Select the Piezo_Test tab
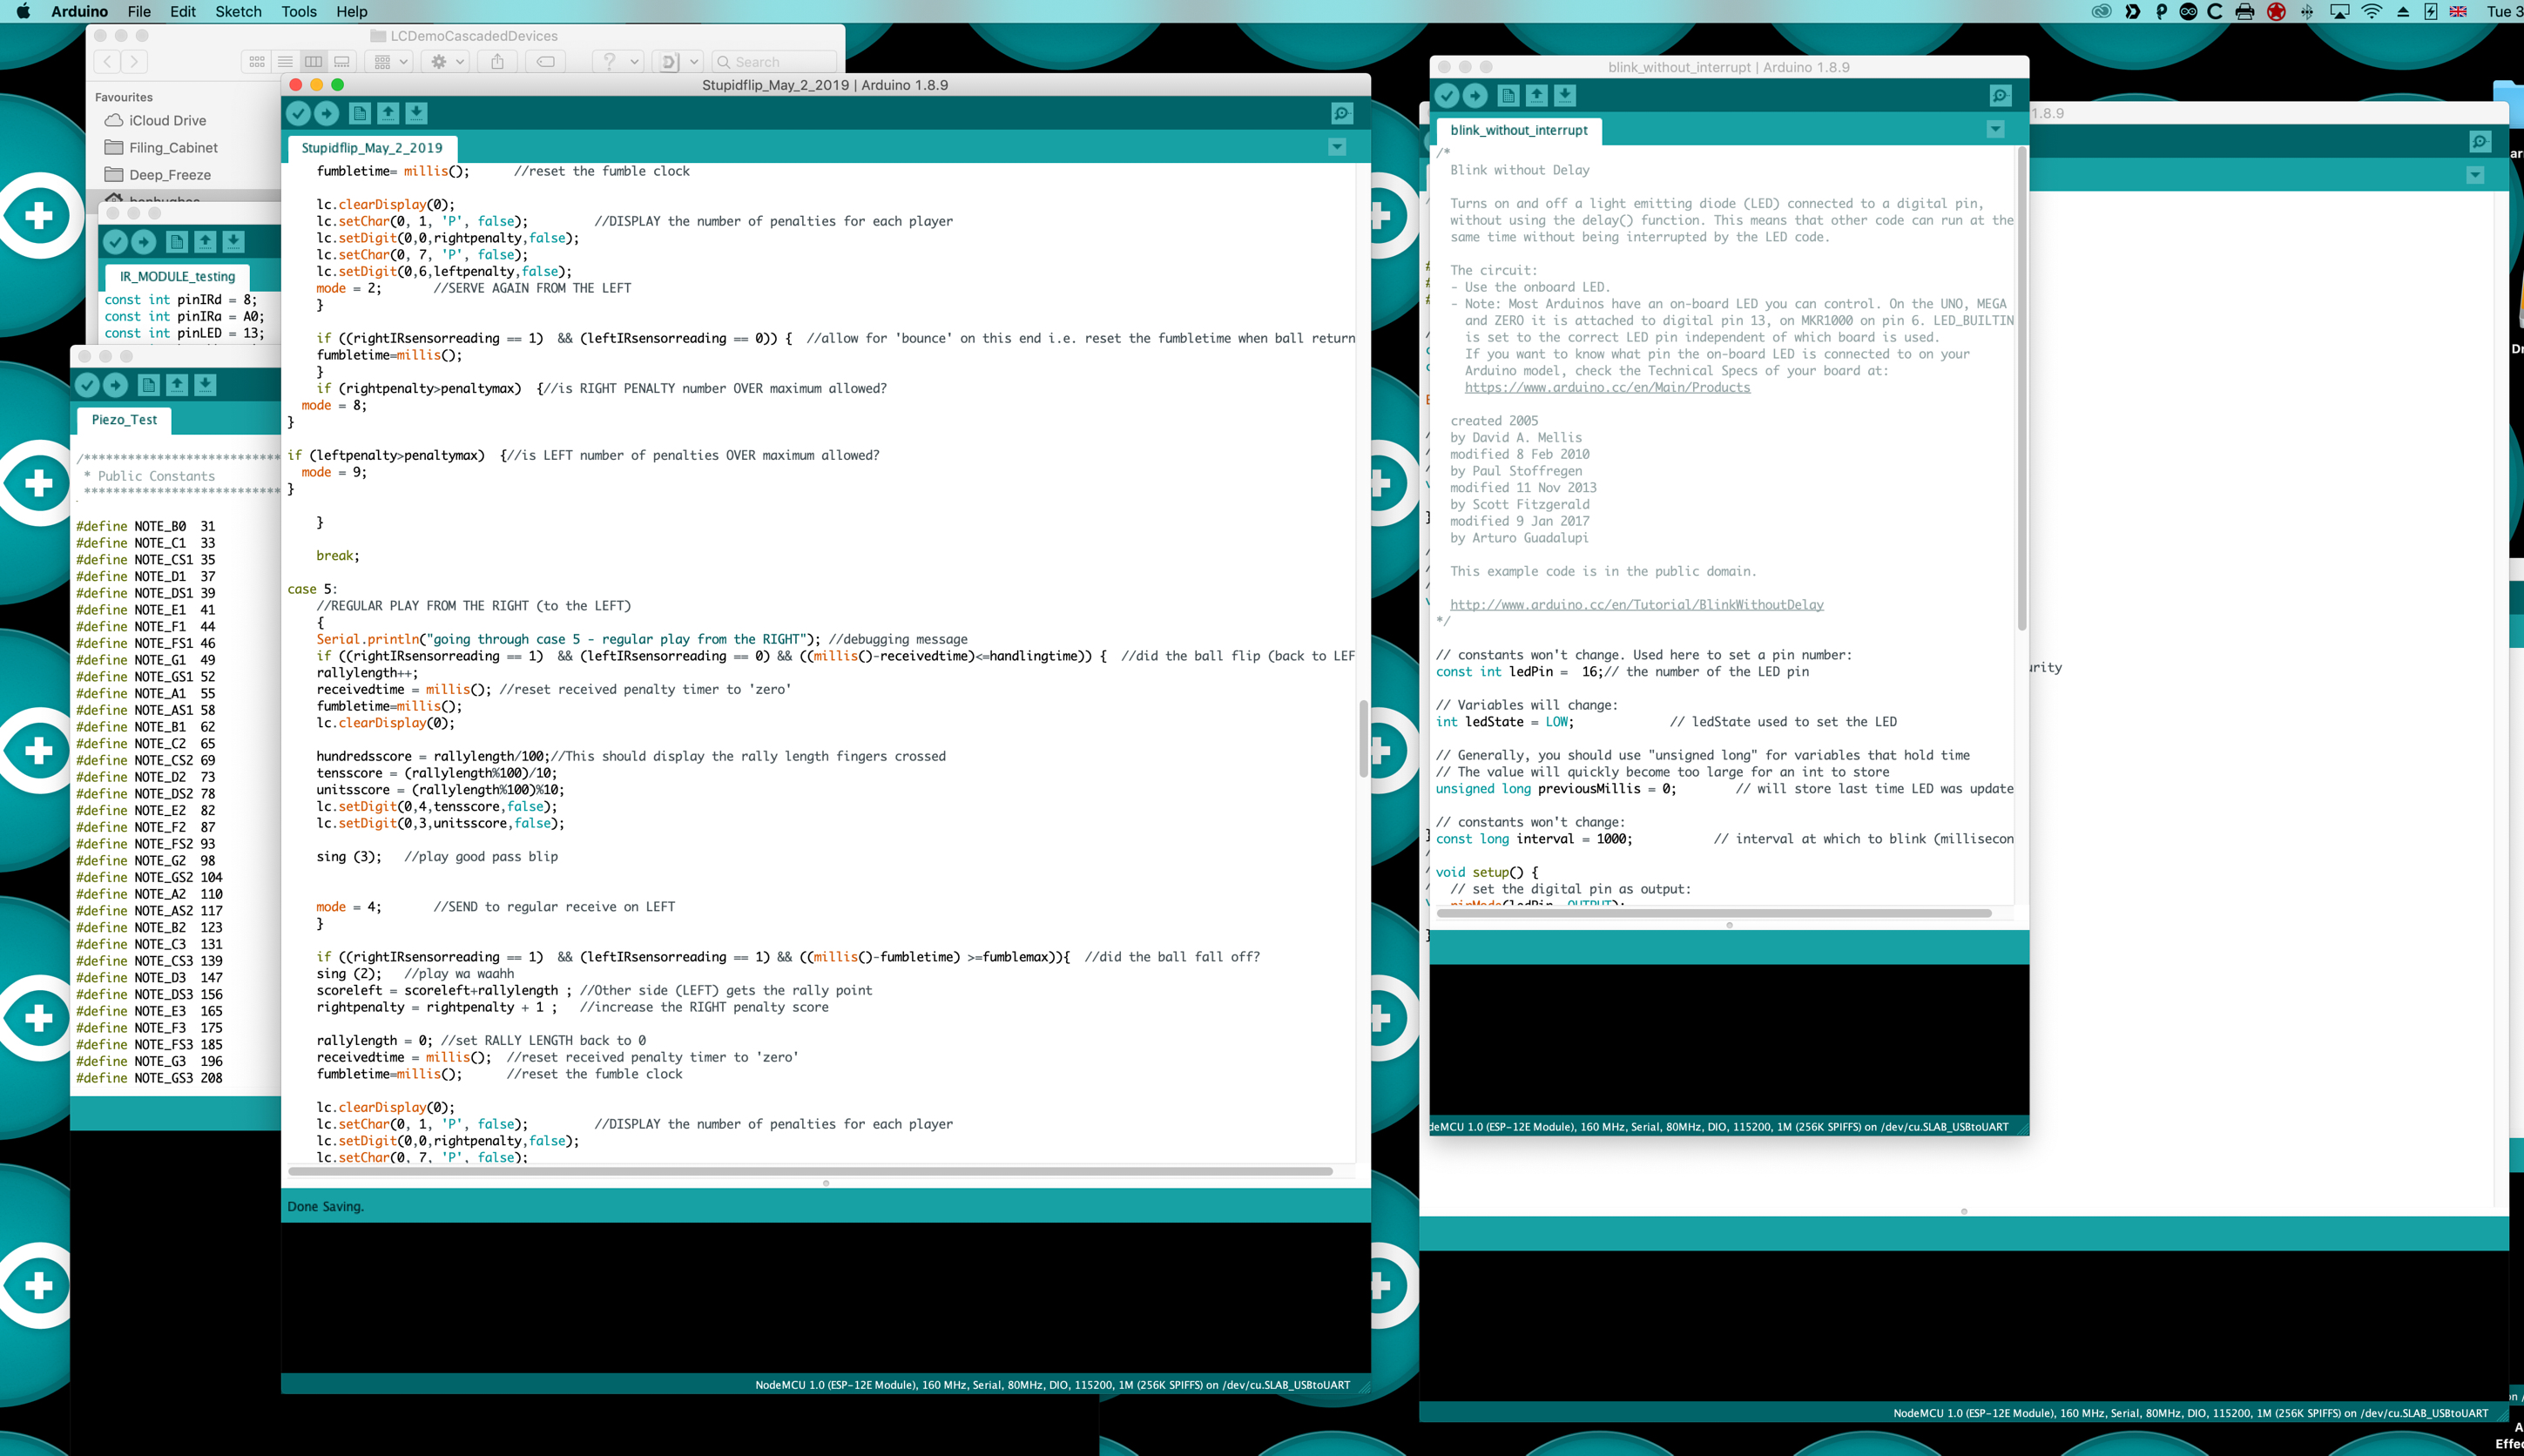This screenshot has height=1456, width=2524. pos(124,420)
